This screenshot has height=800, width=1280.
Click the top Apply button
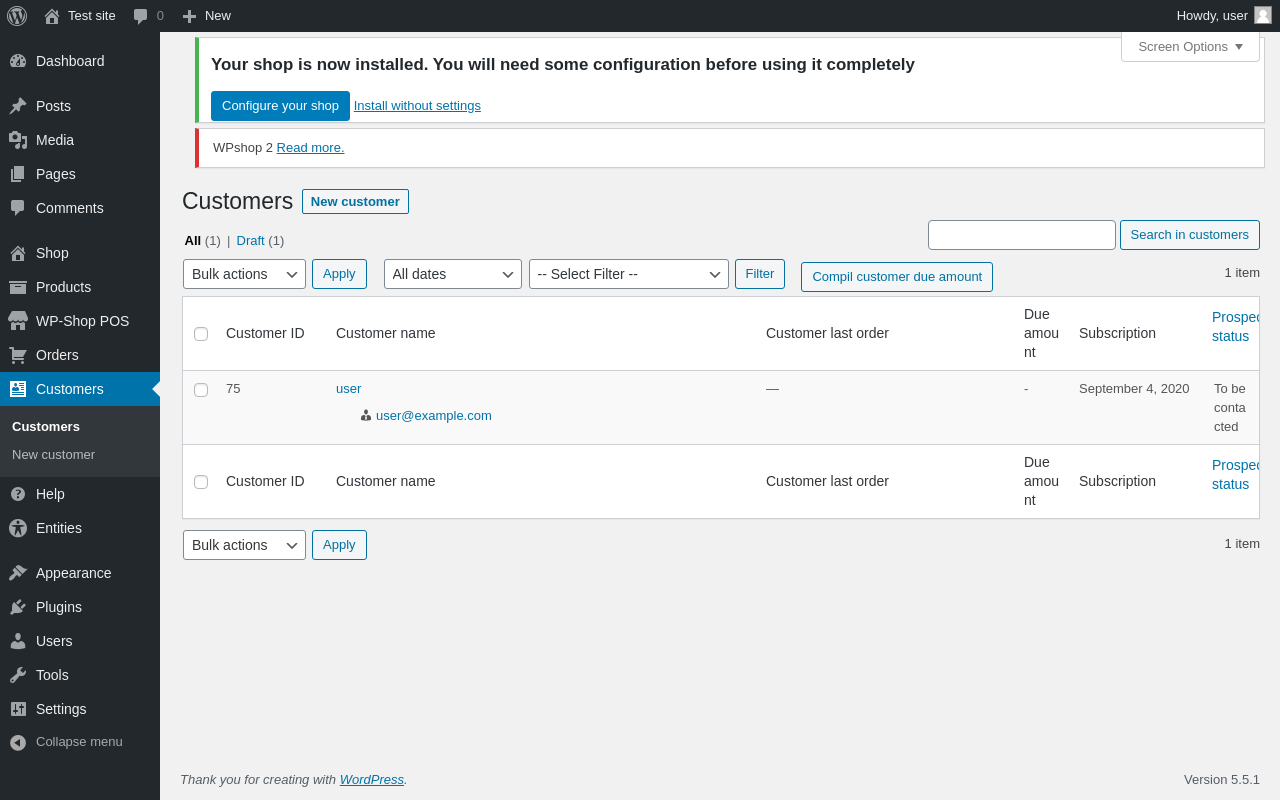[x=339, y=274]
